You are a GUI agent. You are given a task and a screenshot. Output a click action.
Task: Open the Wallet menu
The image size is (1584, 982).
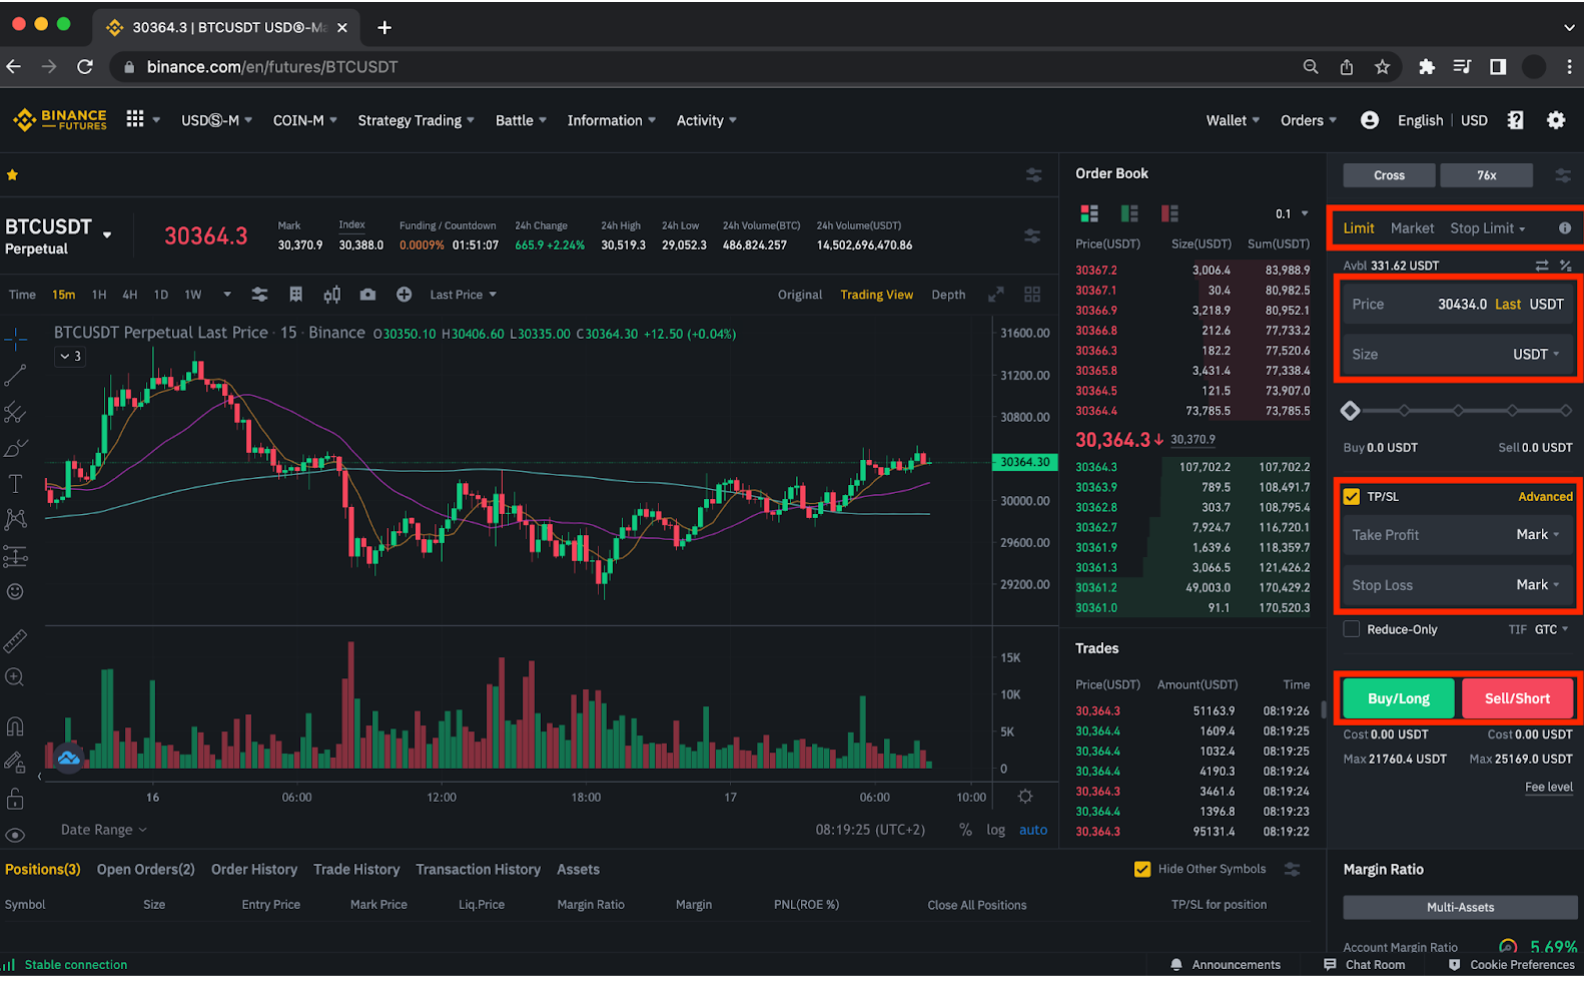pyautogui.click(x=1232, y=120)
